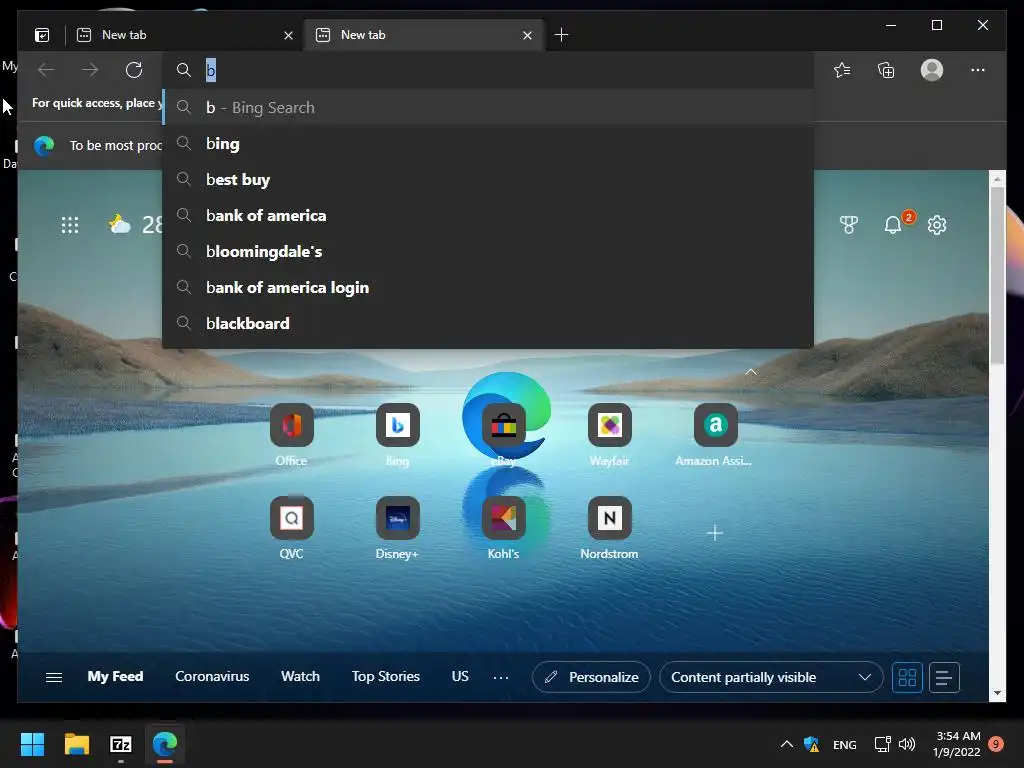The height and width of the screenshot is (768, 1024).
Task: Choose the 'b - Bing Search' suggestion
Action: (488, 107)
